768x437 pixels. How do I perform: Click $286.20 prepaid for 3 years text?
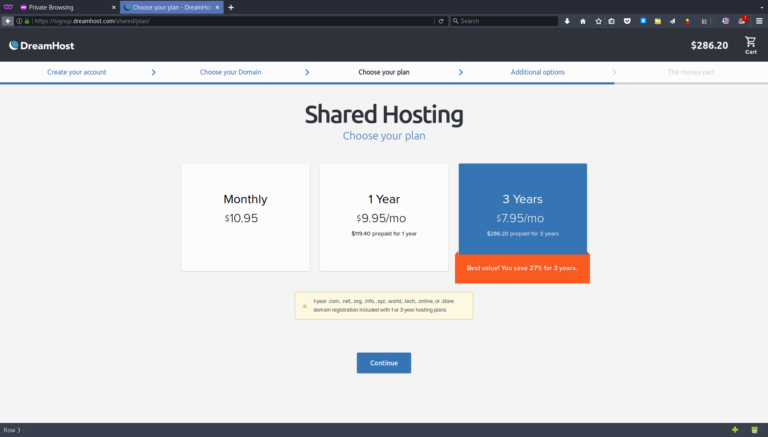523,234
